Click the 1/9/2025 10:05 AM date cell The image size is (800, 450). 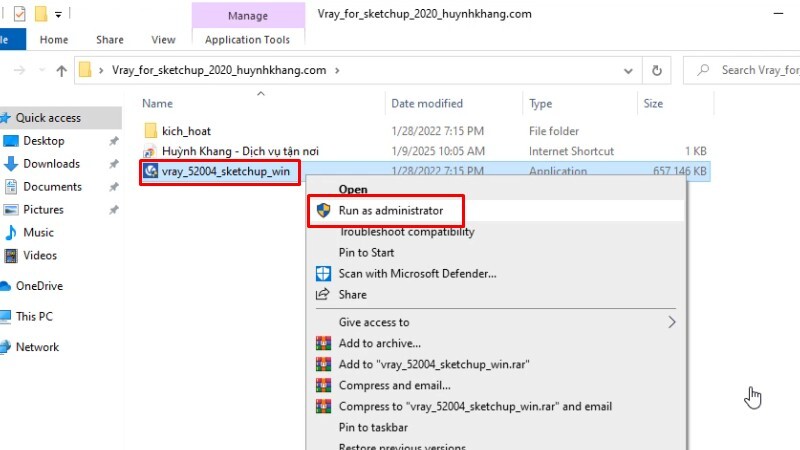[x=438, y=151]
